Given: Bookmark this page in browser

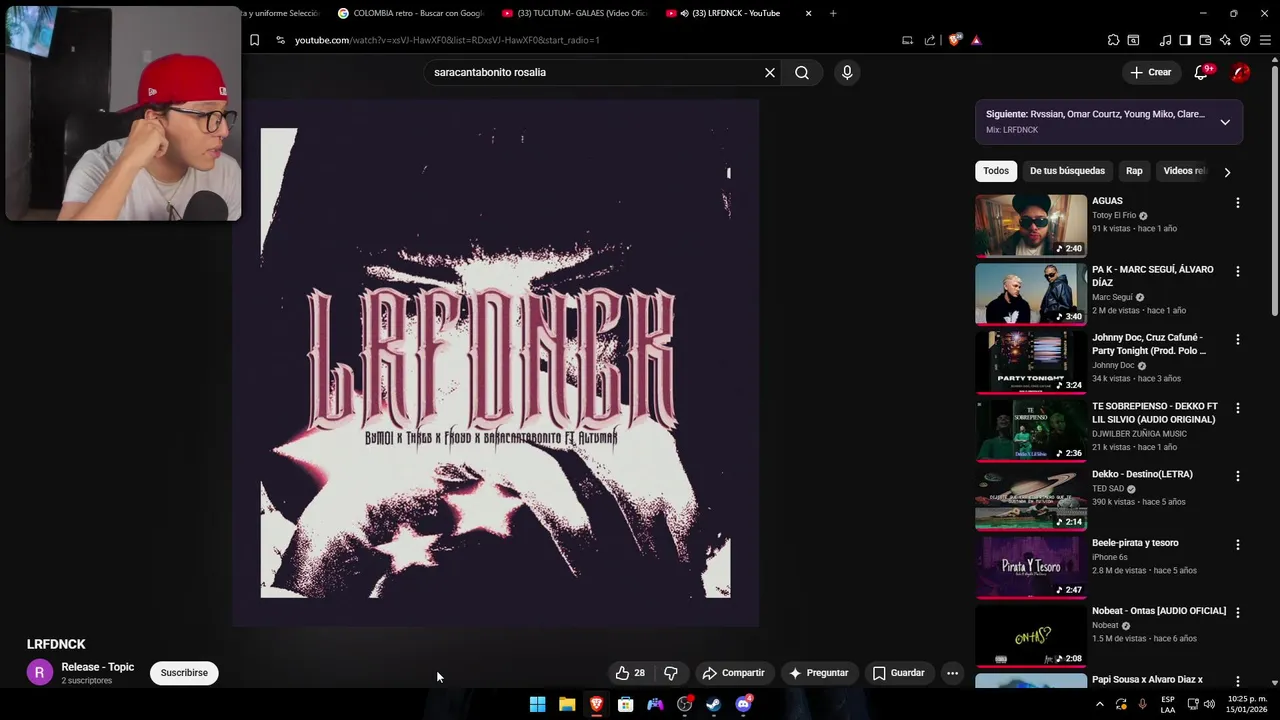Looking at the screenshot, I should [x=254, y=40].
